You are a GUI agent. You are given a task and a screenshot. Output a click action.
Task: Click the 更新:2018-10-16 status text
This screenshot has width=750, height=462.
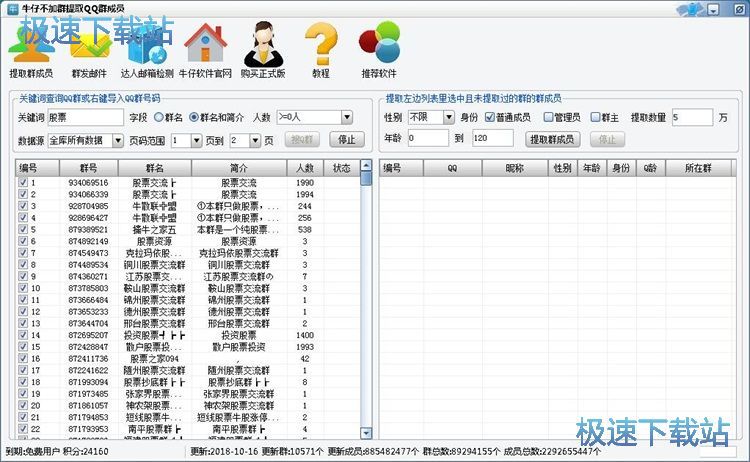tap(224, 451)
